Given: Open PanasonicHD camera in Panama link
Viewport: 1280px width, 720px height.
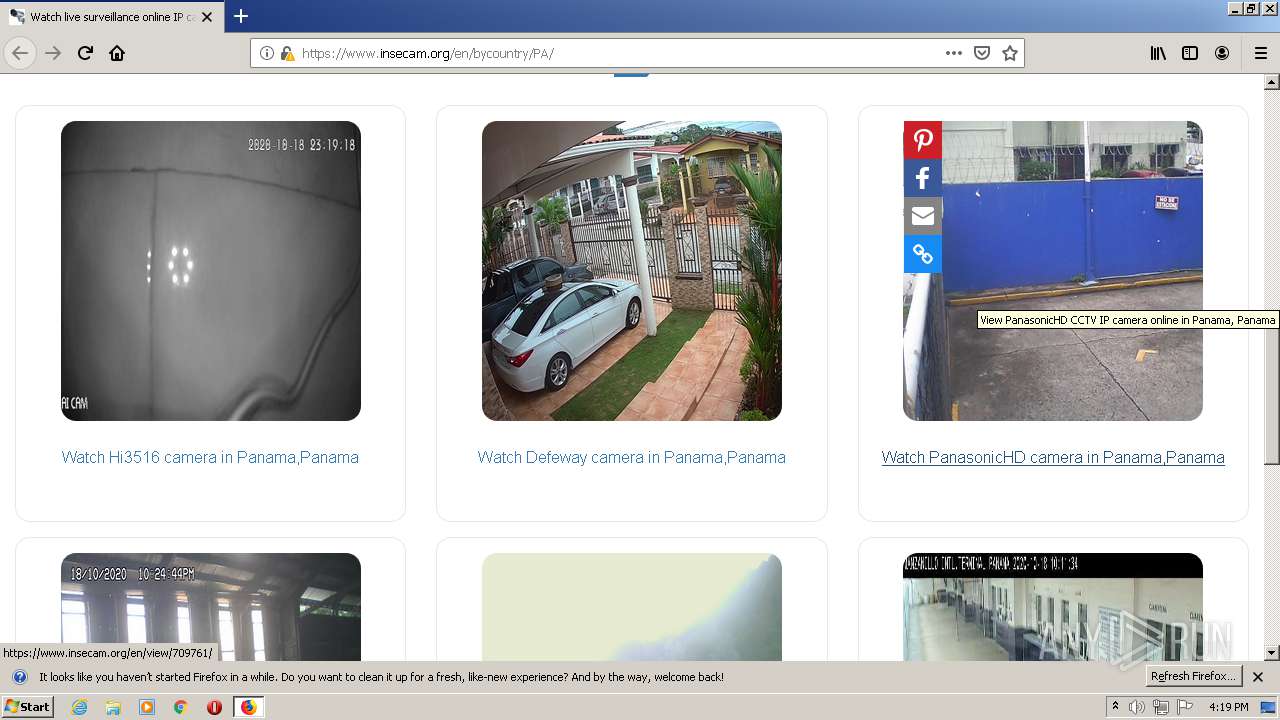Looking at the screenshot, I should coord(1053,457).
